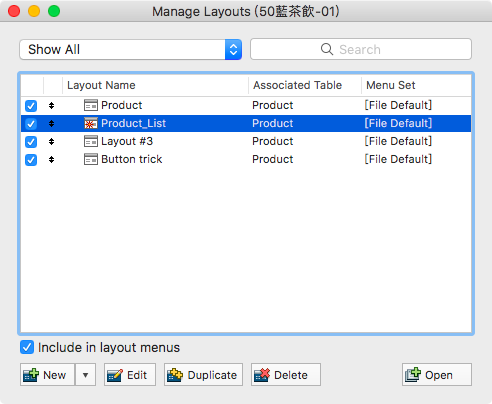Screen dimensions: 492x404
Task: Select the Product layout name
Action: (x=122, y=105)
